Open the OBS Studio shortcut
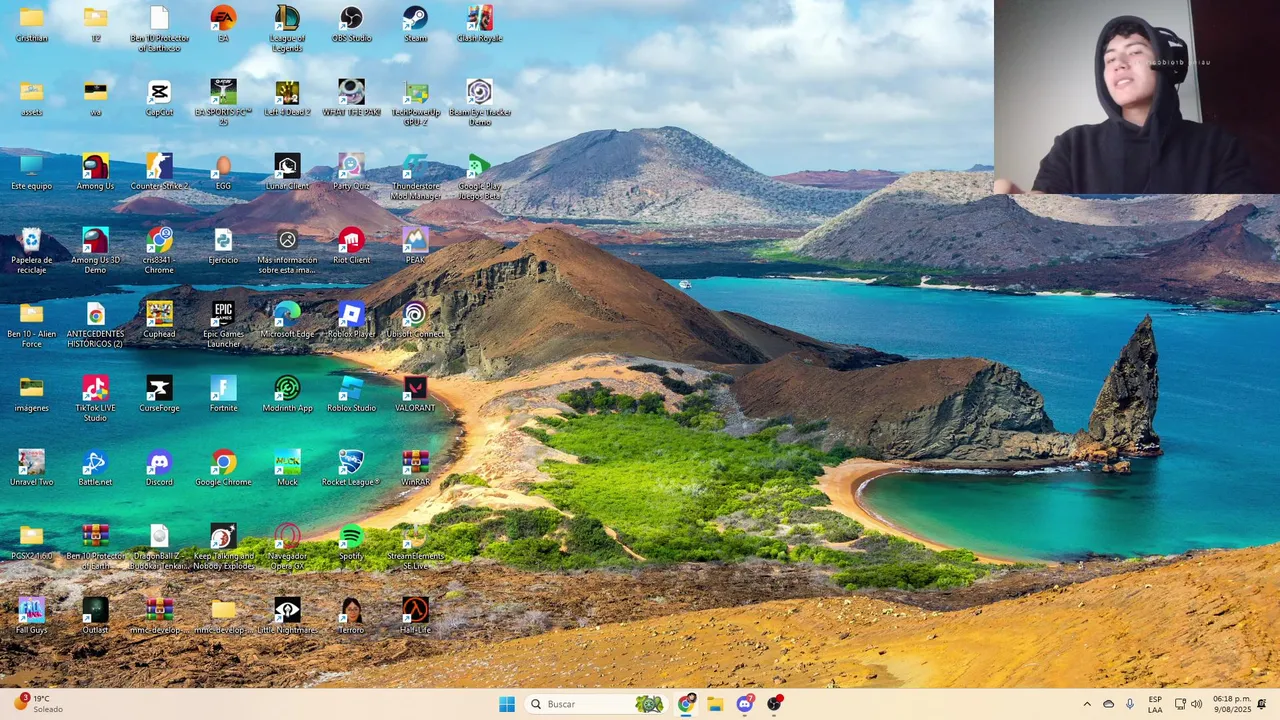This screenshot has width=1280, height=720. pos(351,24)
